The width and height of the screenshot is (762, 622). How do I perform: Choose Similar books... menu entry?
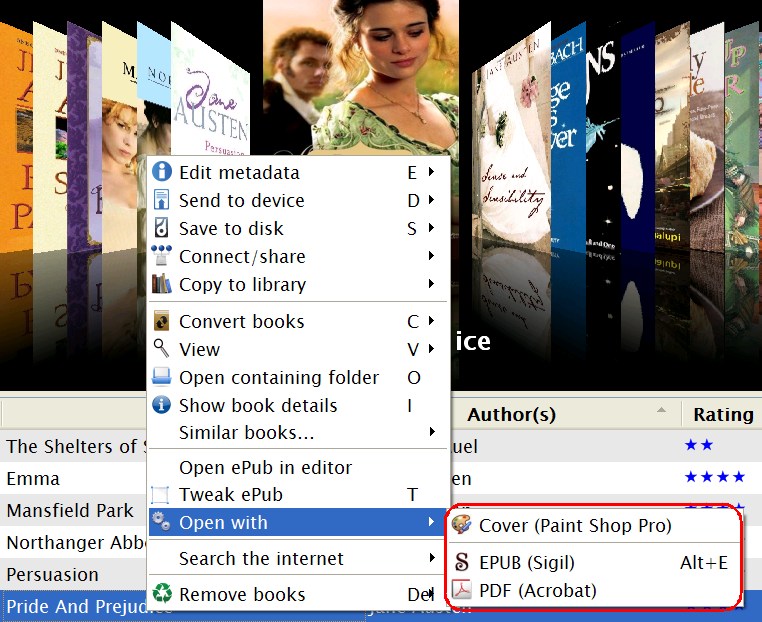coord(297,432)
